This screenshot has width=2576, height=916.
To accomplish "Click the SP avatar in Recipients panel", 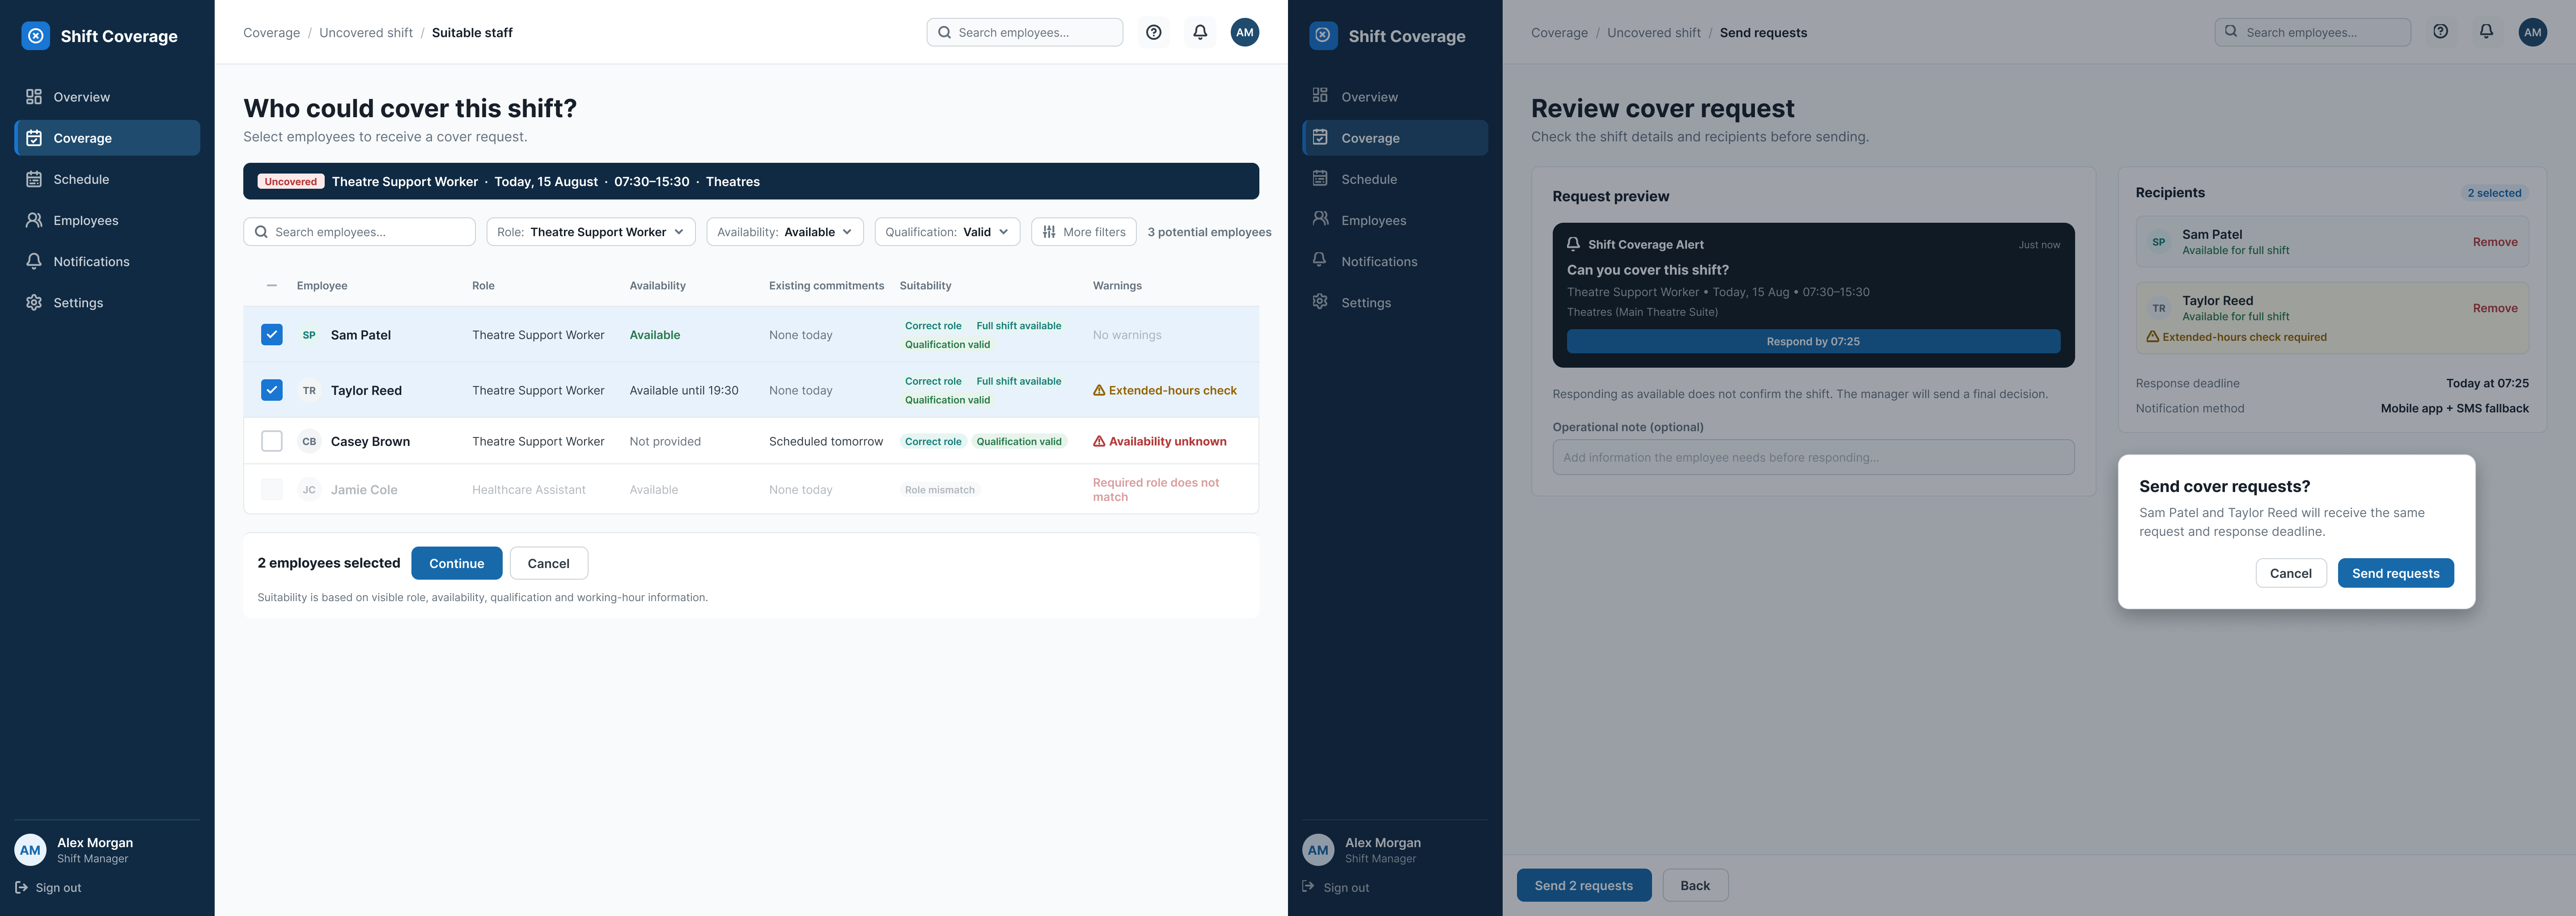I will click(2159, 242).
